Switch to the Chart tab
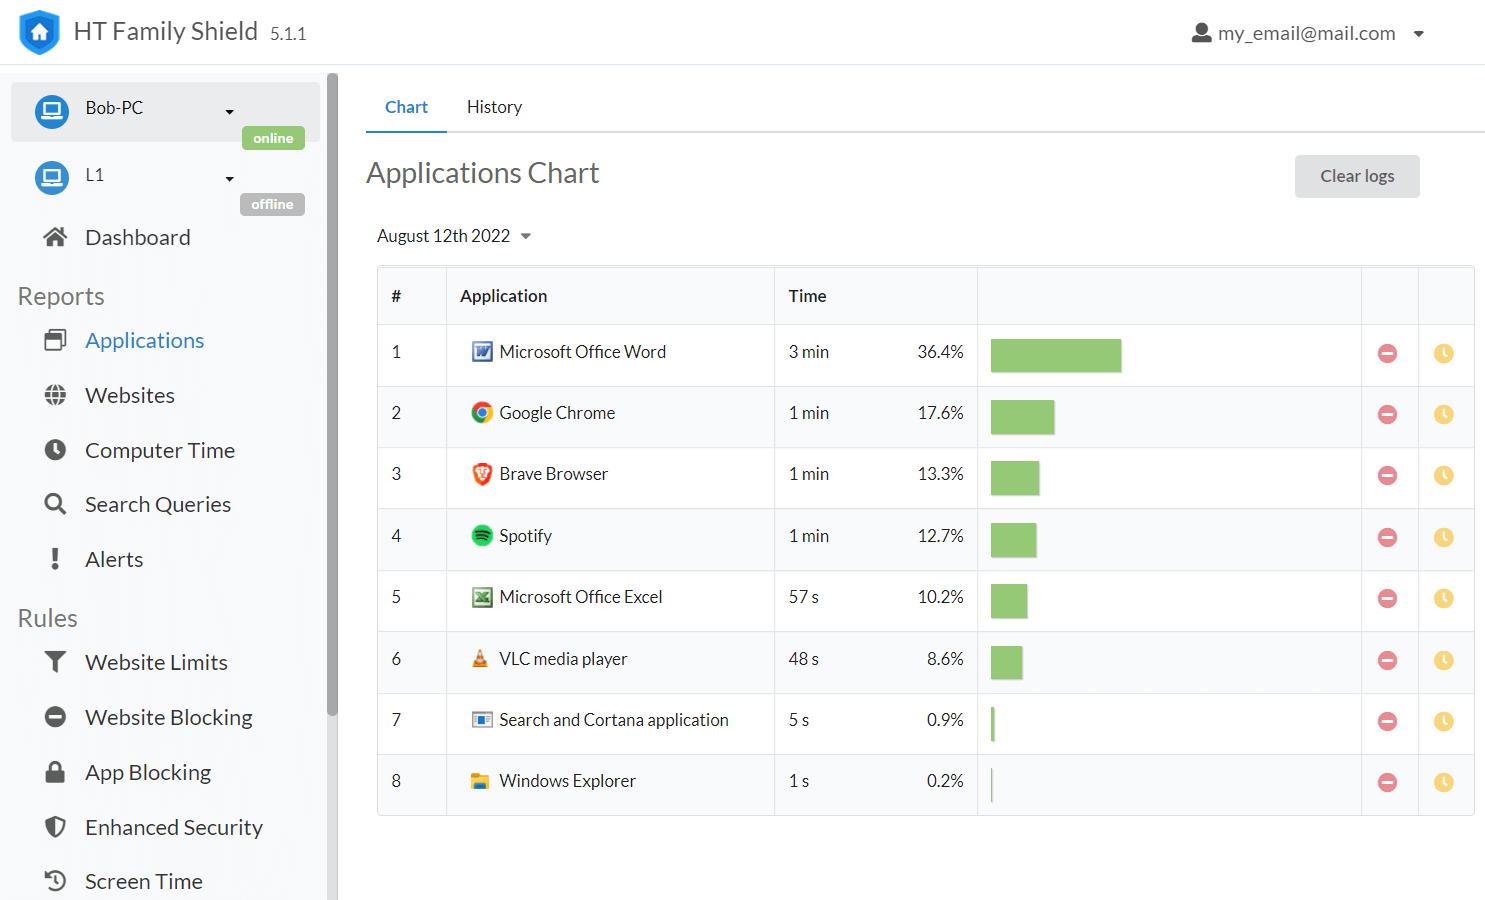This screenshot has height=900, width=1485. click(406, 107)
